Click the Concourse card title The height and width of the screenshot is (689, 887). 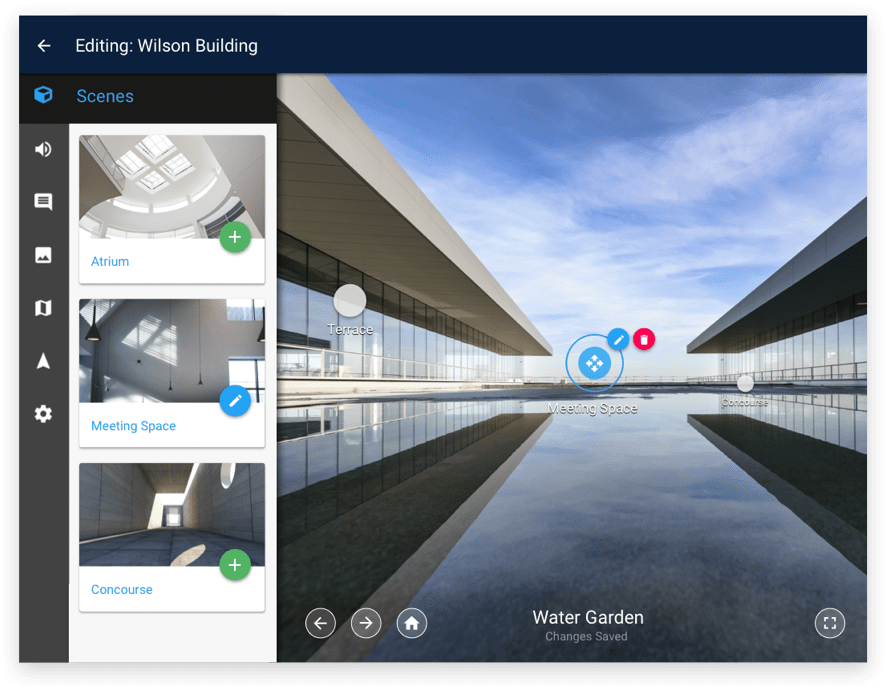tap(122, 589)
